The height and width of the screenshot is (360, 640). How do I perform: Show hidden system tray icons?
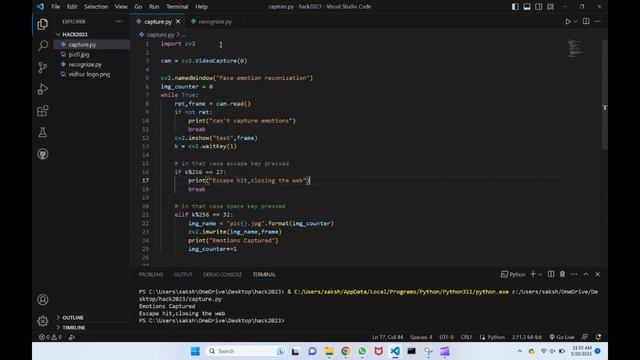point(520,351)
